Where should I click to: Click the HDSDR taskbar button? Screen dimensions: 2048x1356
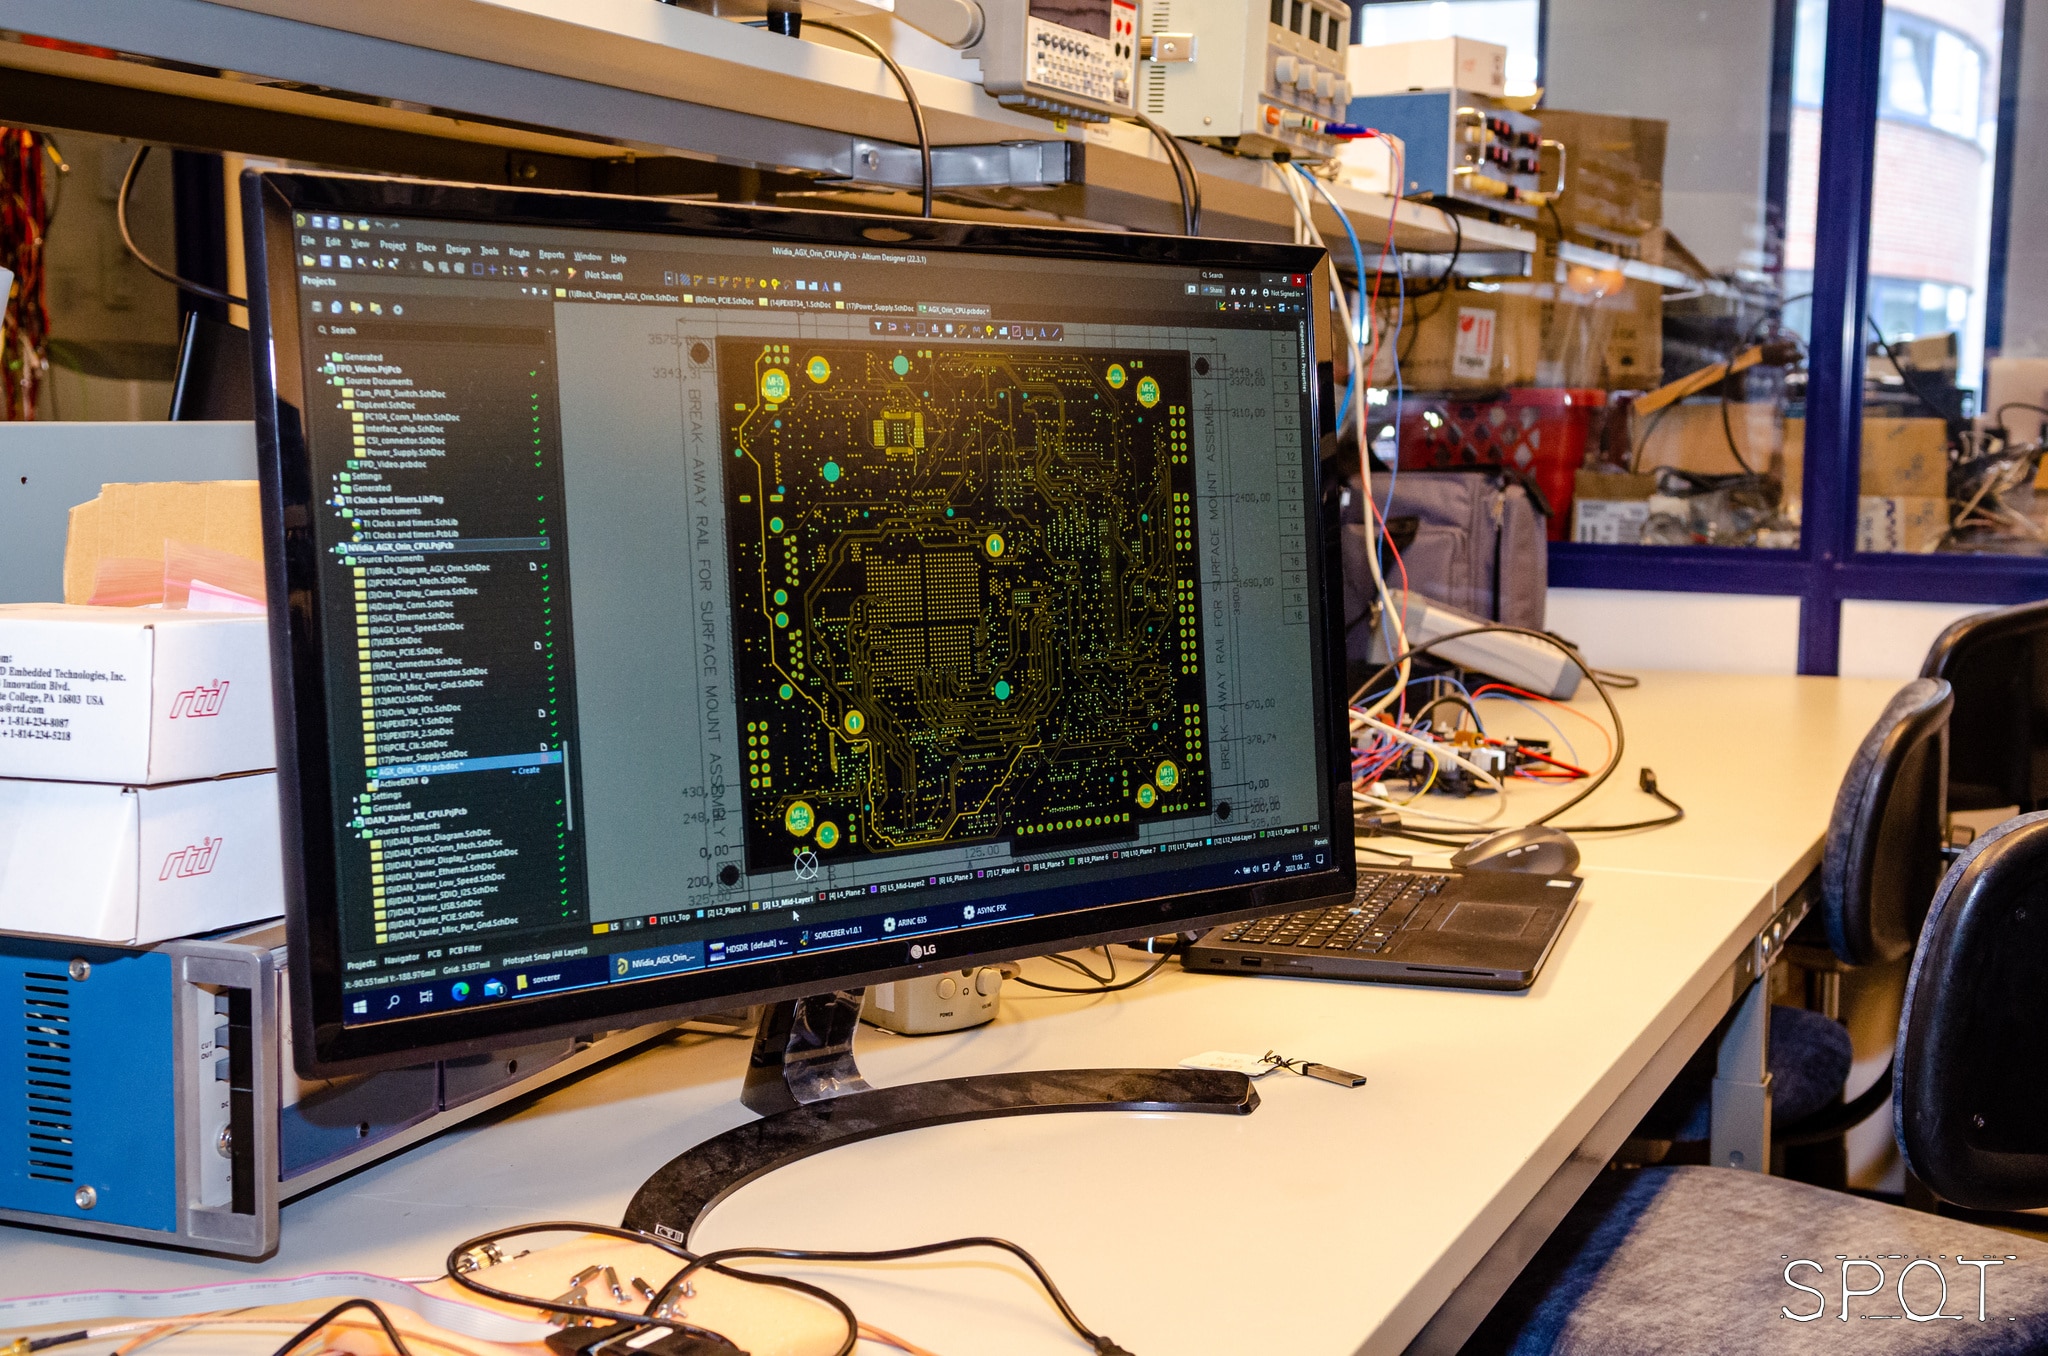pos(748,948)
